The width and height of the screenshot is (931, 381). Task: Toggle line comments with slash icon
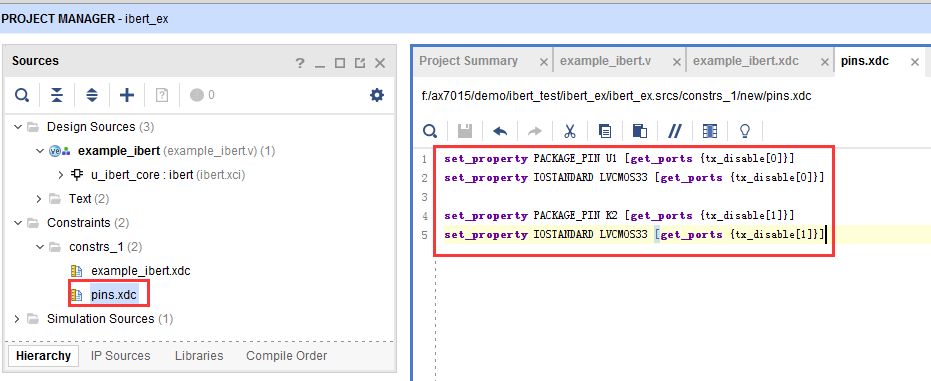[x=674, y=131]
